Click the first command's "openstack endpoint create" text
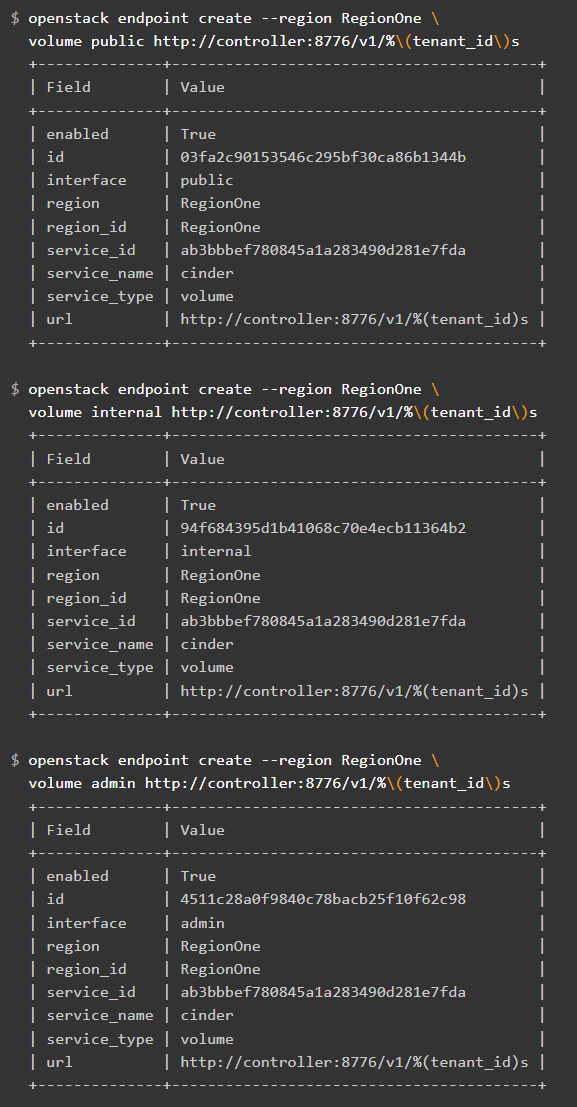 click(x=140, y=18)
